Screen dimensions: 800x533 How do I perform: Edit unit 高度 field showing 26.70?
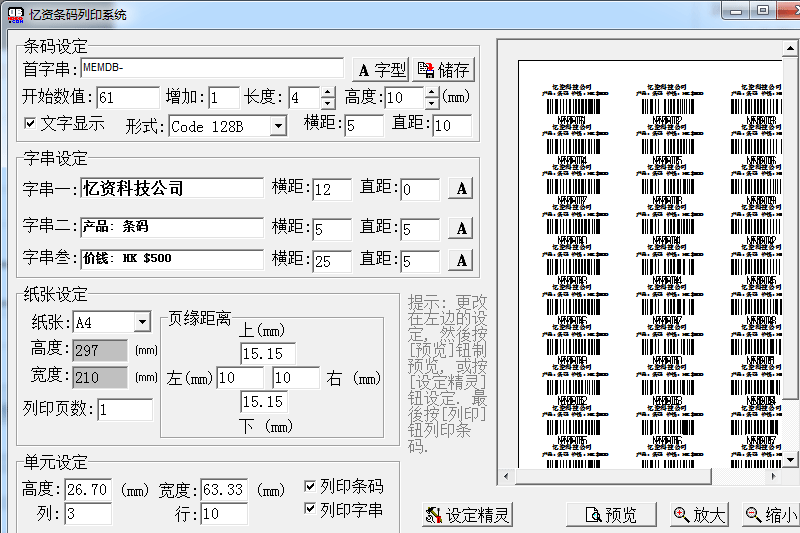click(x=88, y=490)
